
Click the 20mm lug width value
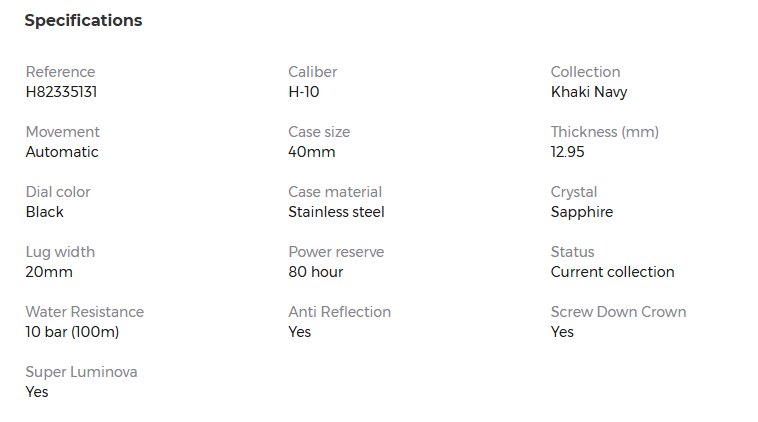pos(49,272)
